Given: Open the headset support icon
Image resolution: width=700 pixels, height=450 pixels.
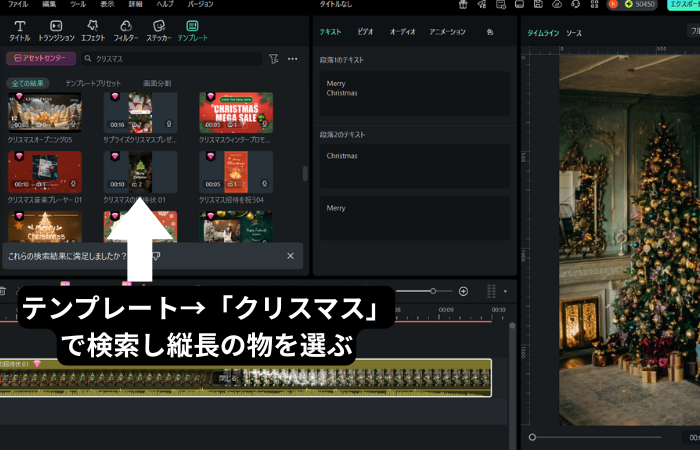Looking at the screenshot, I should coord(575,4).
